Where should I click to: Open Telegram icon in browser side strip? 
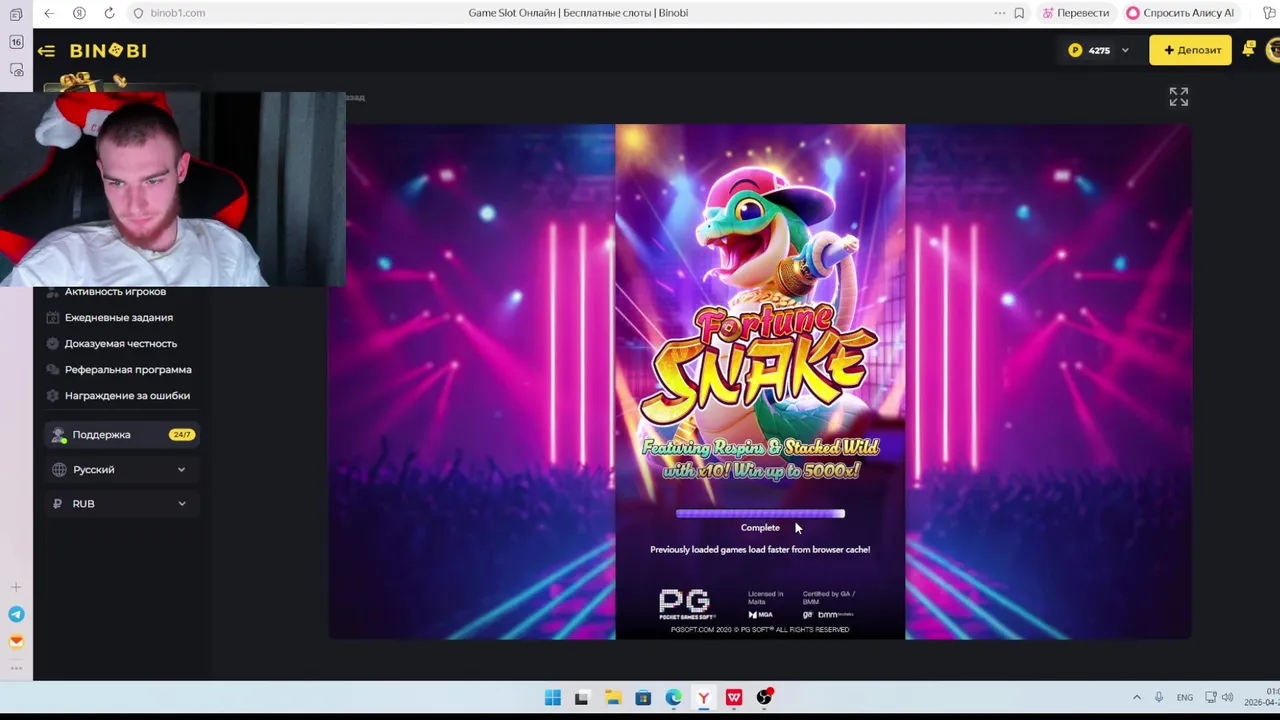pos(16,614)
